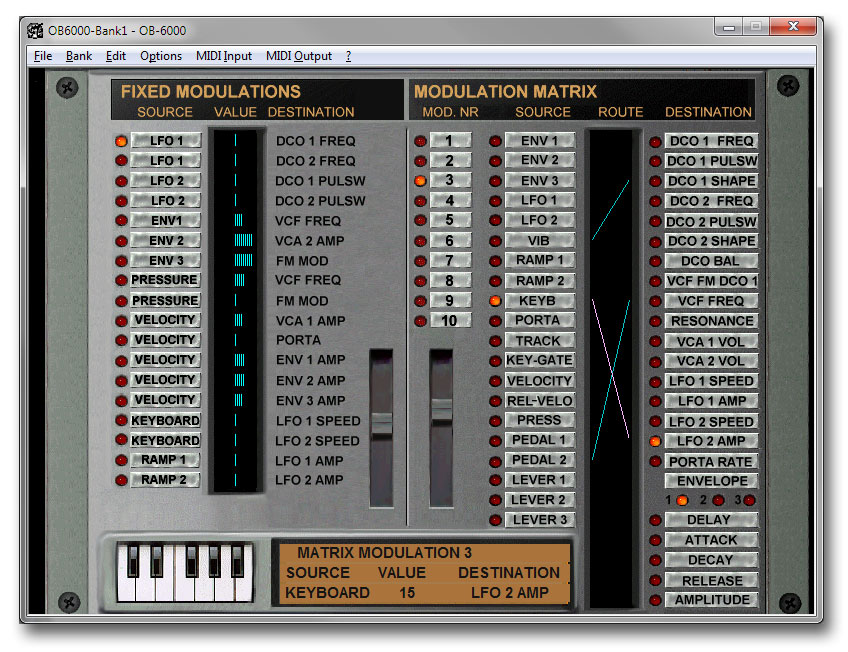848x652 pixels.
Task: Toggle LED beside mod number 9
Action: (420, 301)
